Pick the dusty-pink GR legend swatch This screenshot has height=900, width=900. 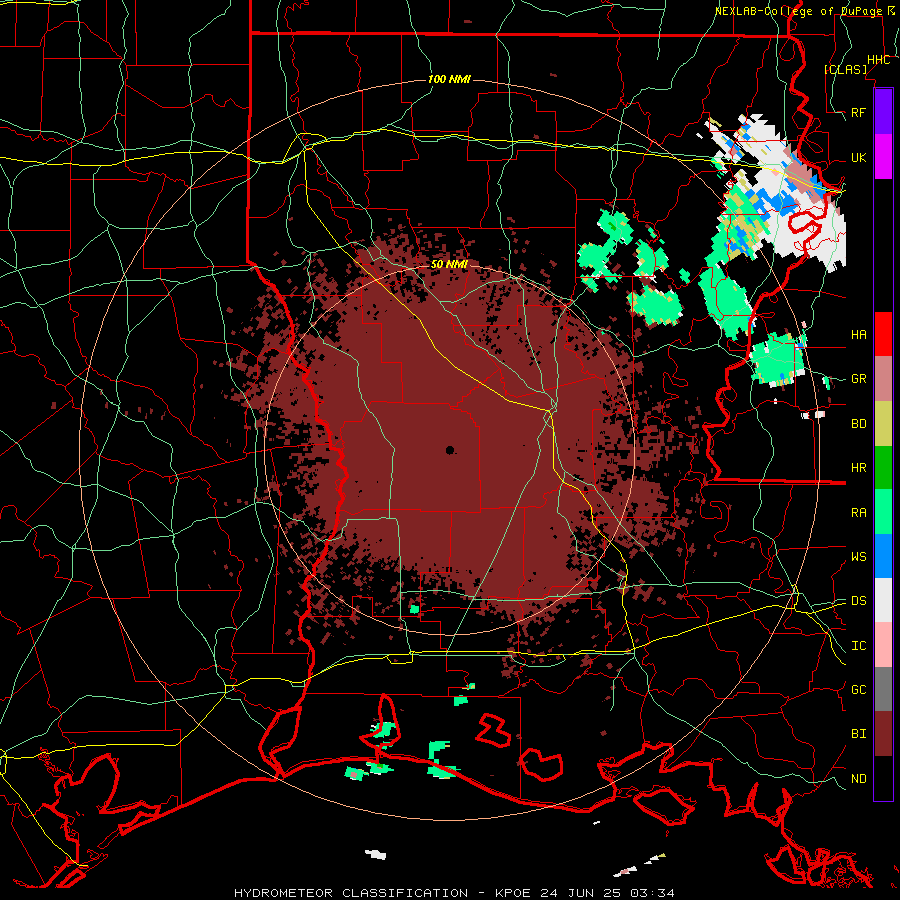(x=883, y=379)
